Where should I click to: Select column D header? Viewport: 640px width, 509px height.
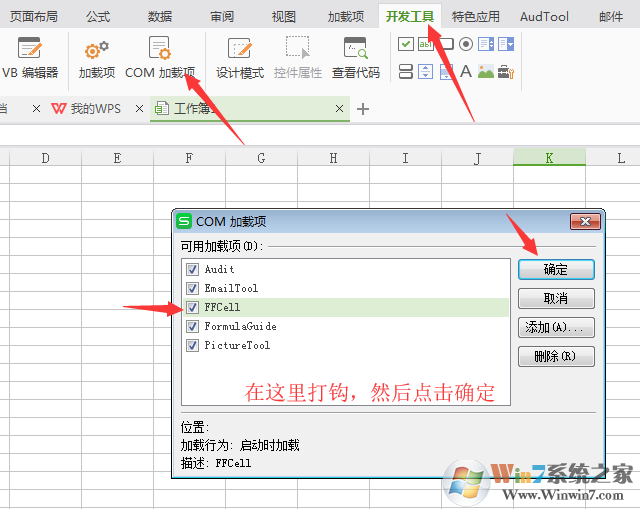pos(45,158)
